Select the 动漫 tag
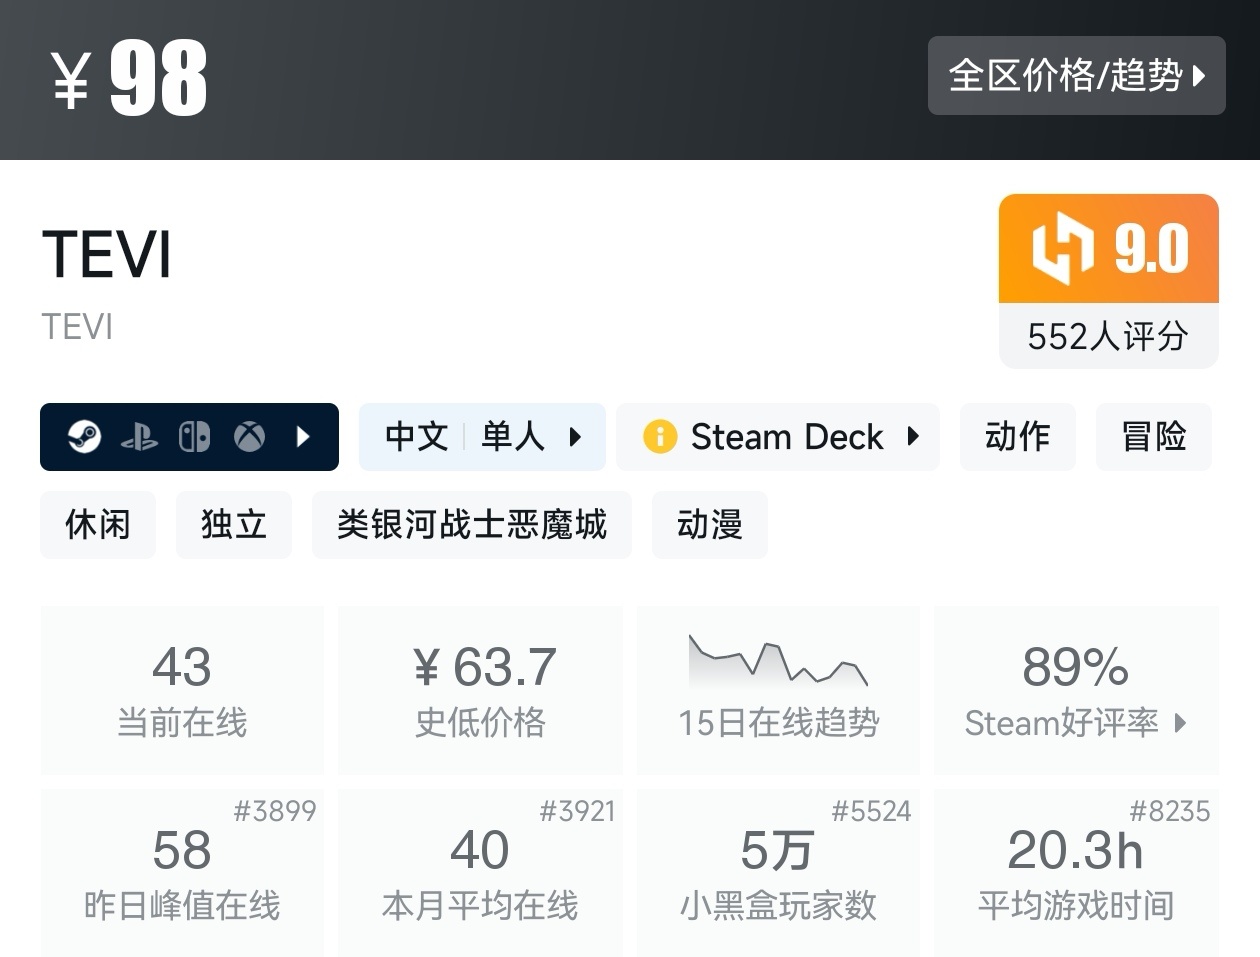 coord(710,525)
